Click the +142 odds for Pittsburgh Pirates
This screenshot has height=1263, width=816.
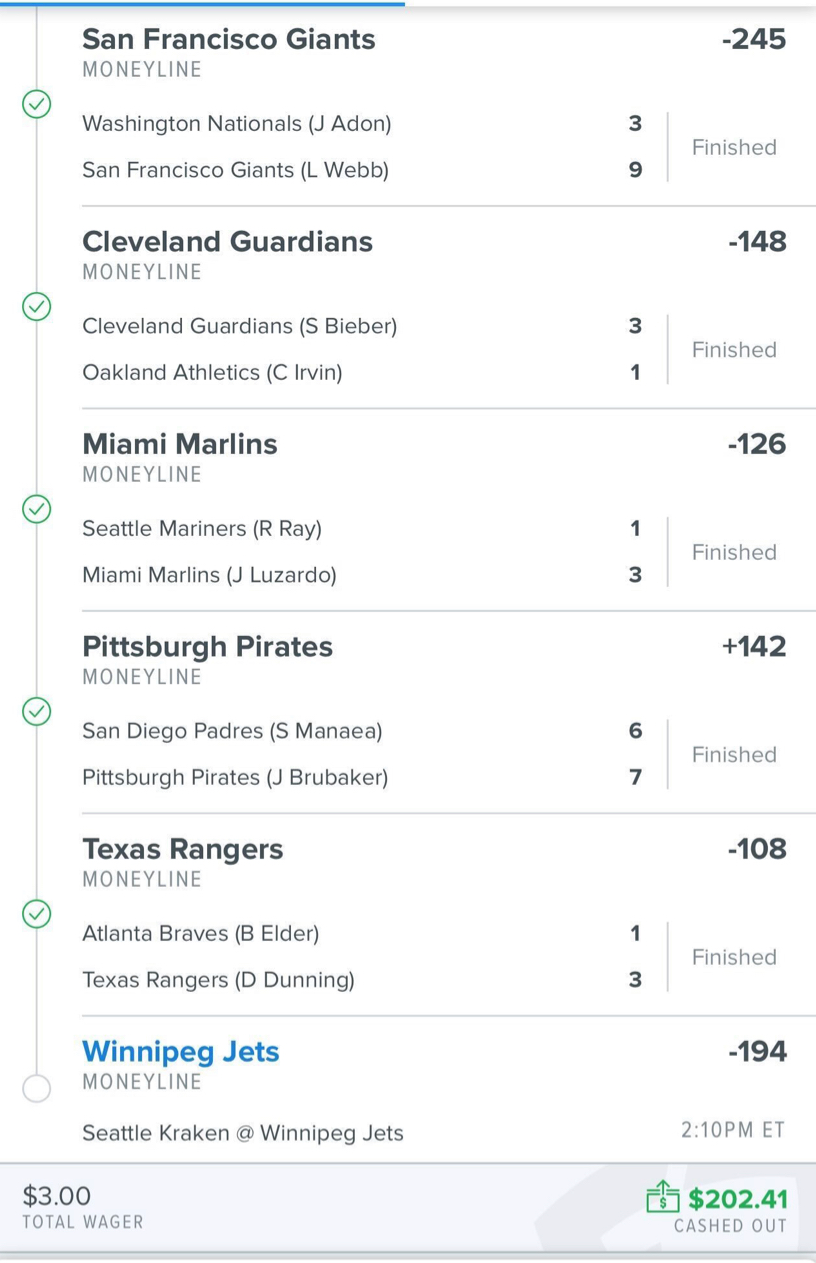(754, 646)
